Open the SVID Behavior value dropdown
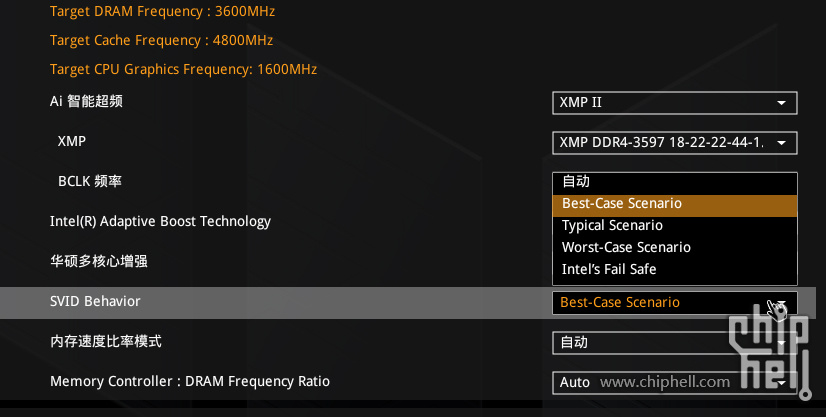Viewport: 826px width, 417px height. click(x=674, y=303)
